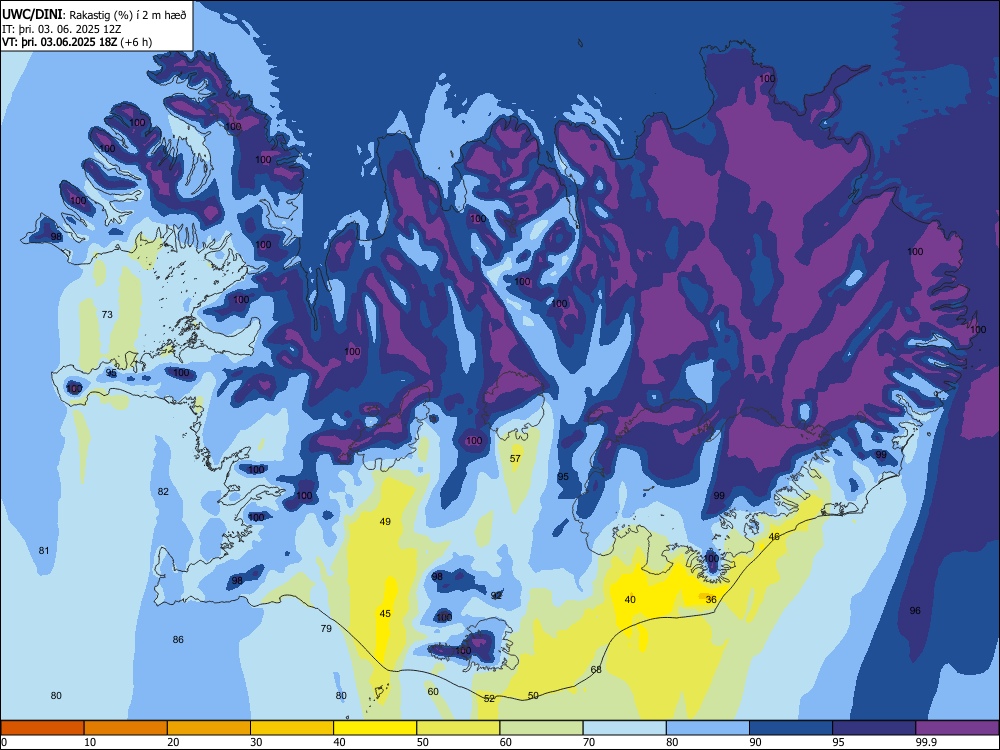Select the medium blue 90–95 legend swatch
The height and width of the screenshot is (750, 1000).
[791, 728]
